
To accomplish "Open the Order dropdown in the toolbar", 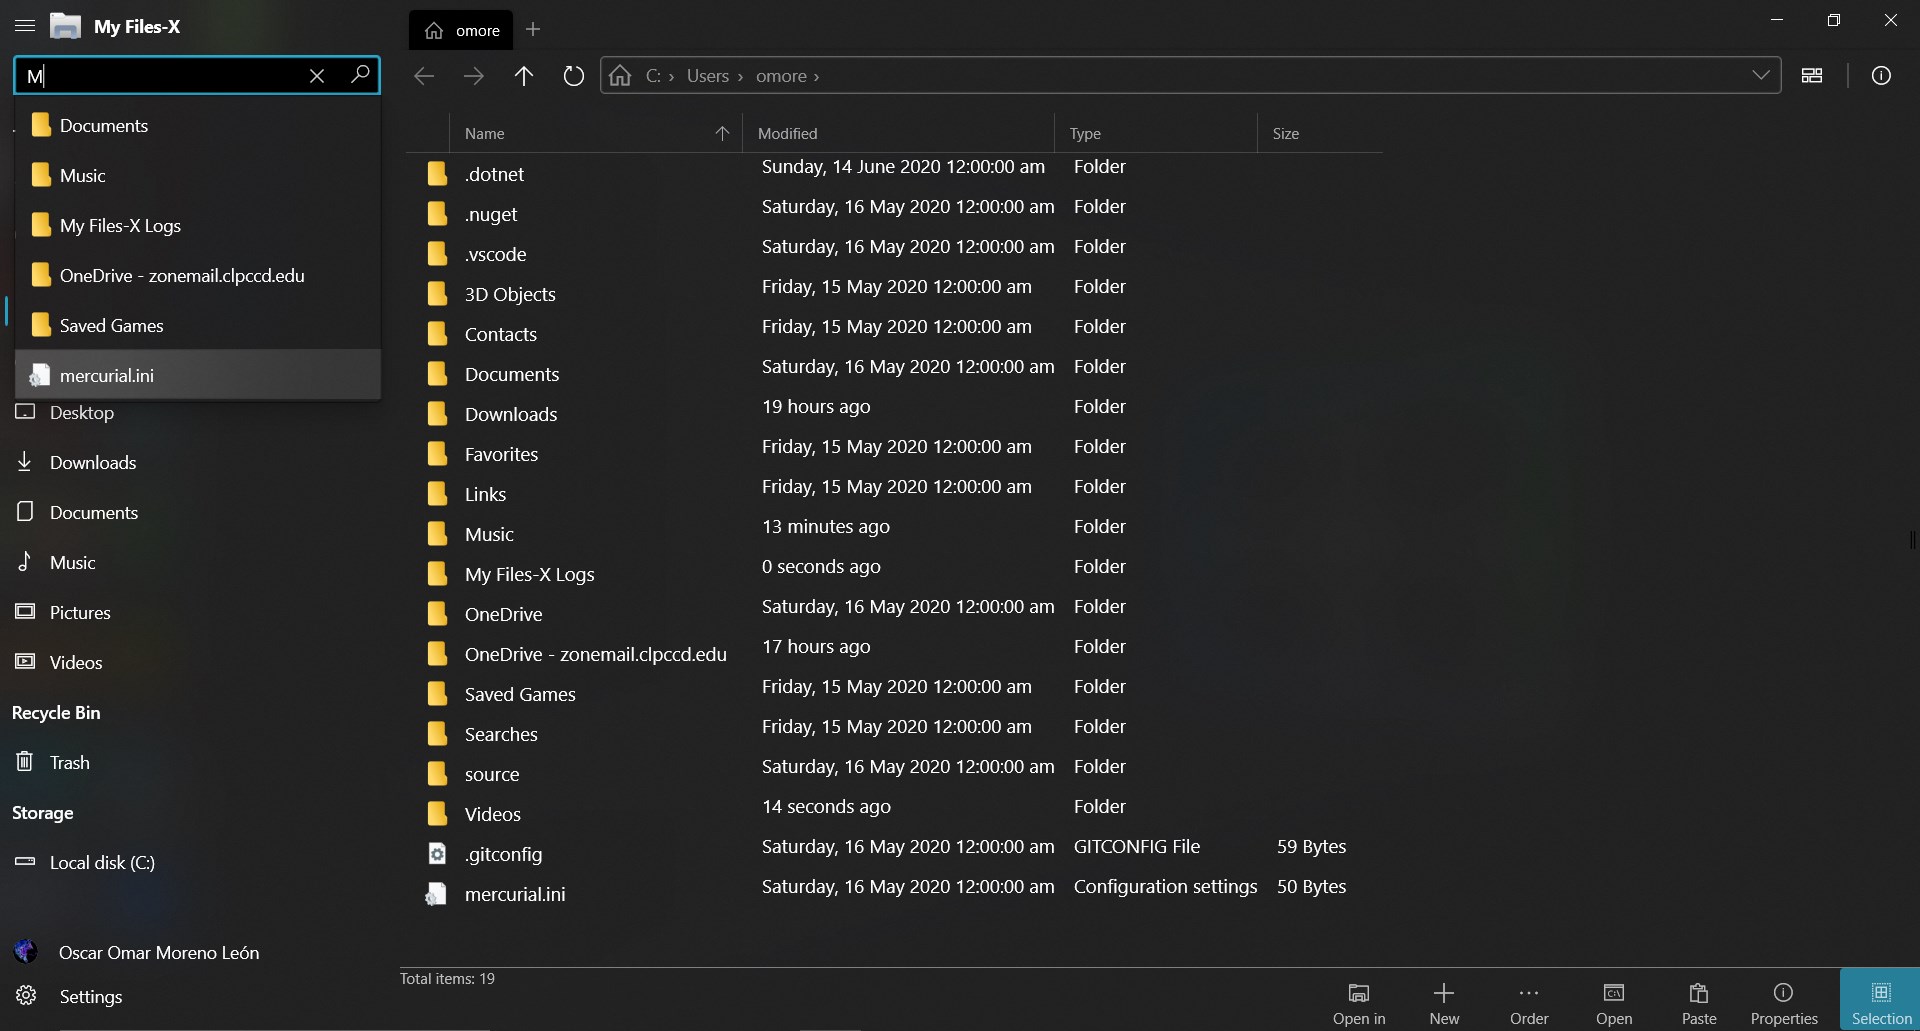I will pyautogui.click(x=1529, y=1000).
